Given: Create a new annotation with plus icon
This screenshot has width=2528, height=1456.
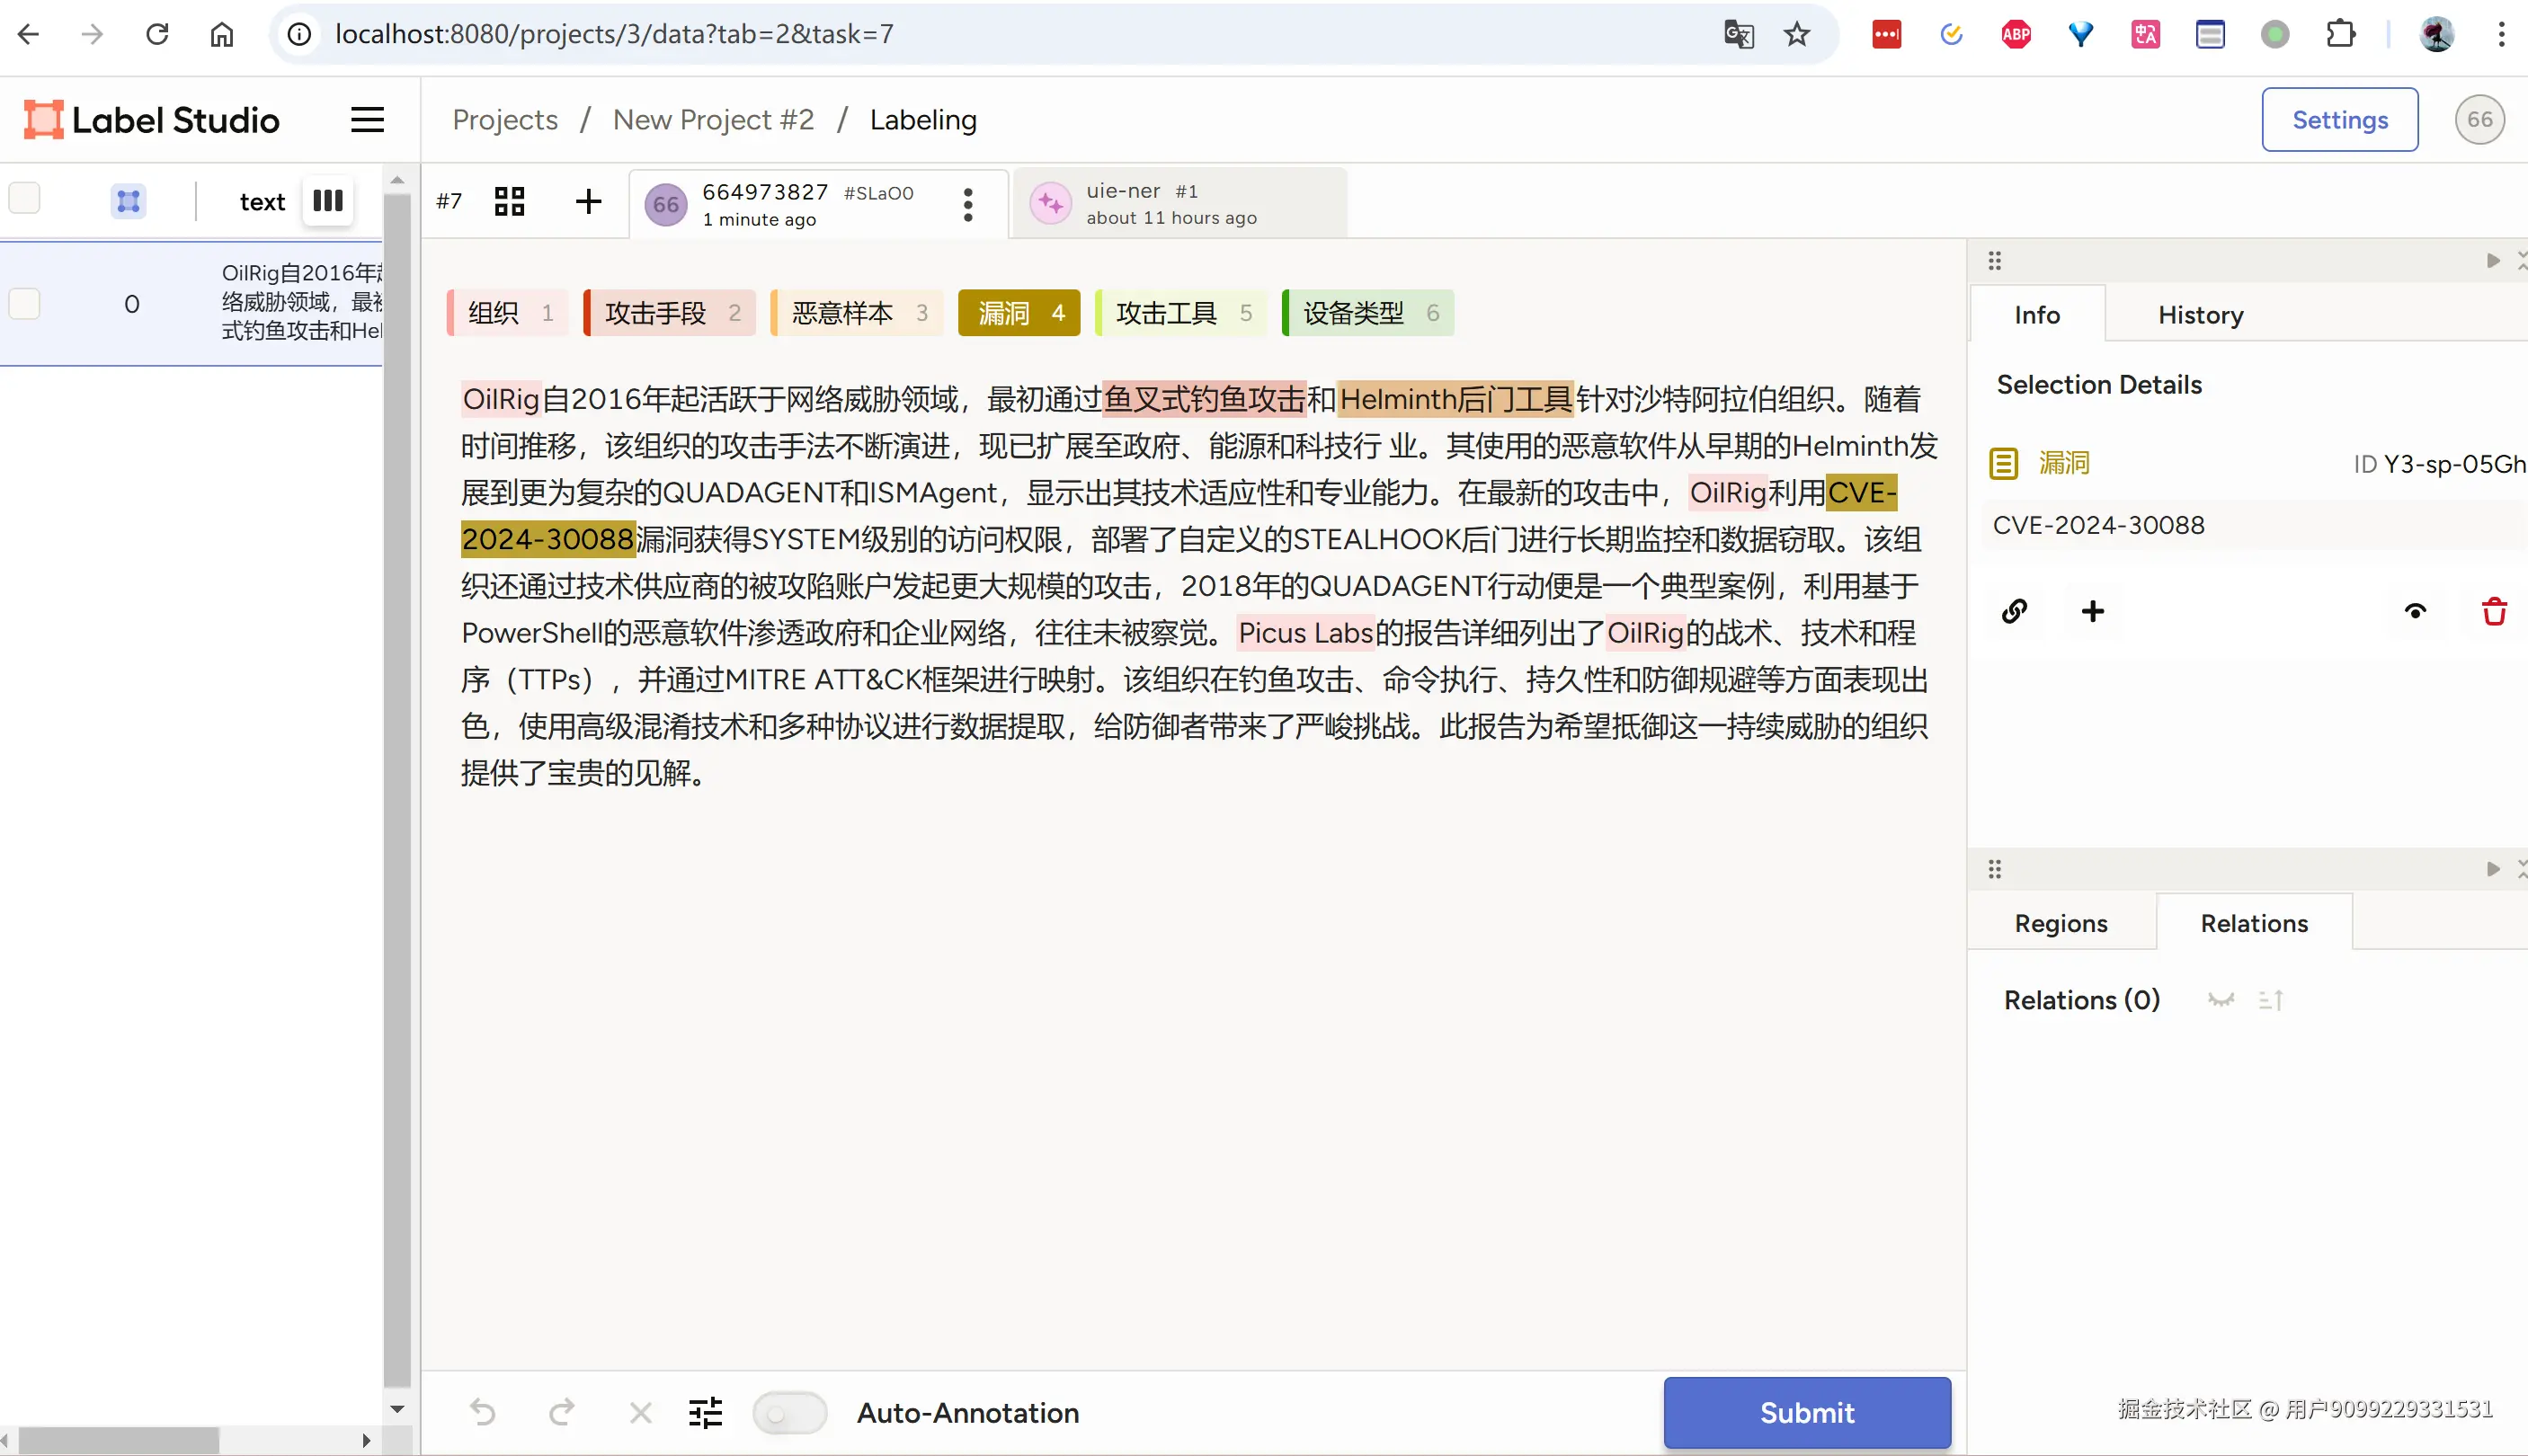Looking at the screenshot, I should click(x=588, y=201).
